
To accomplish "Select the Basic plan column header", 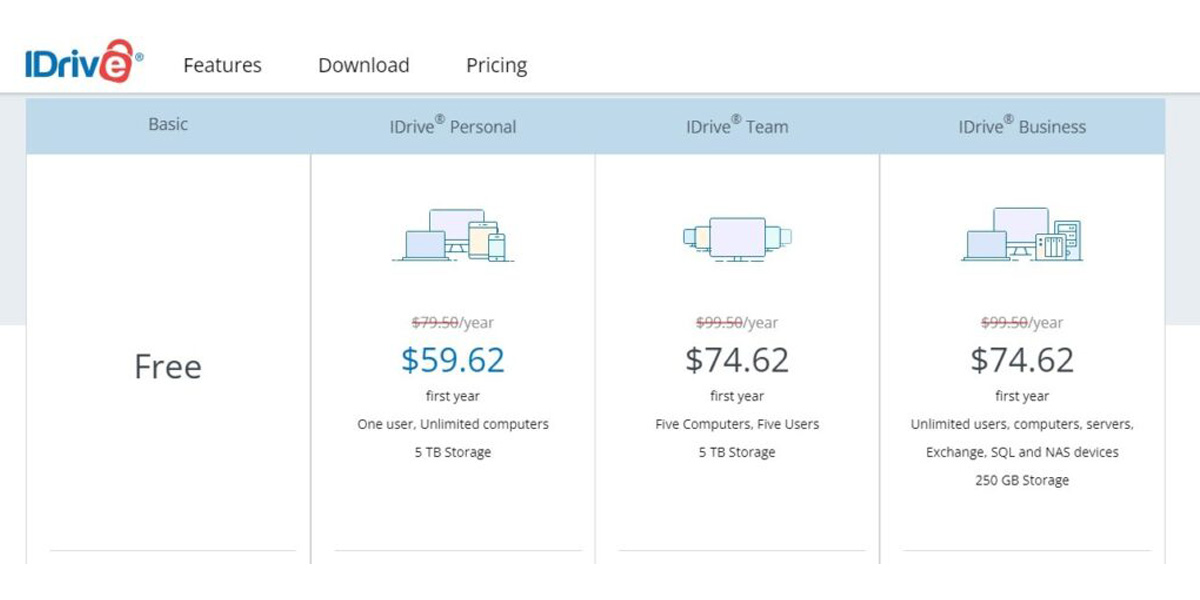I will (168, 124).
